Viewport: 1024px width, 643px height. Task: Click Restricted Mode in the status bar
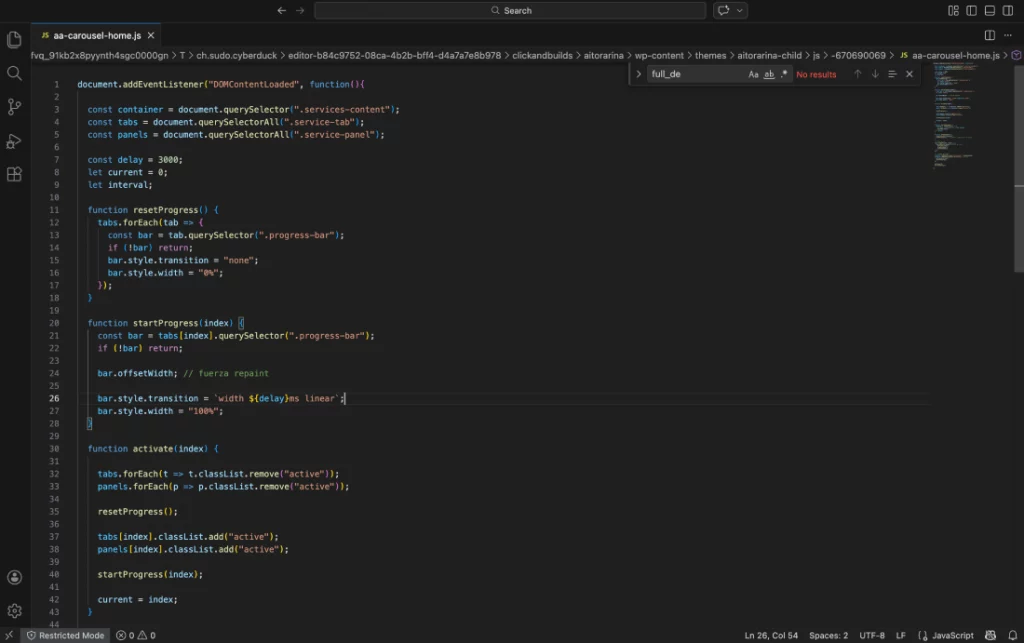click(65, 634)
